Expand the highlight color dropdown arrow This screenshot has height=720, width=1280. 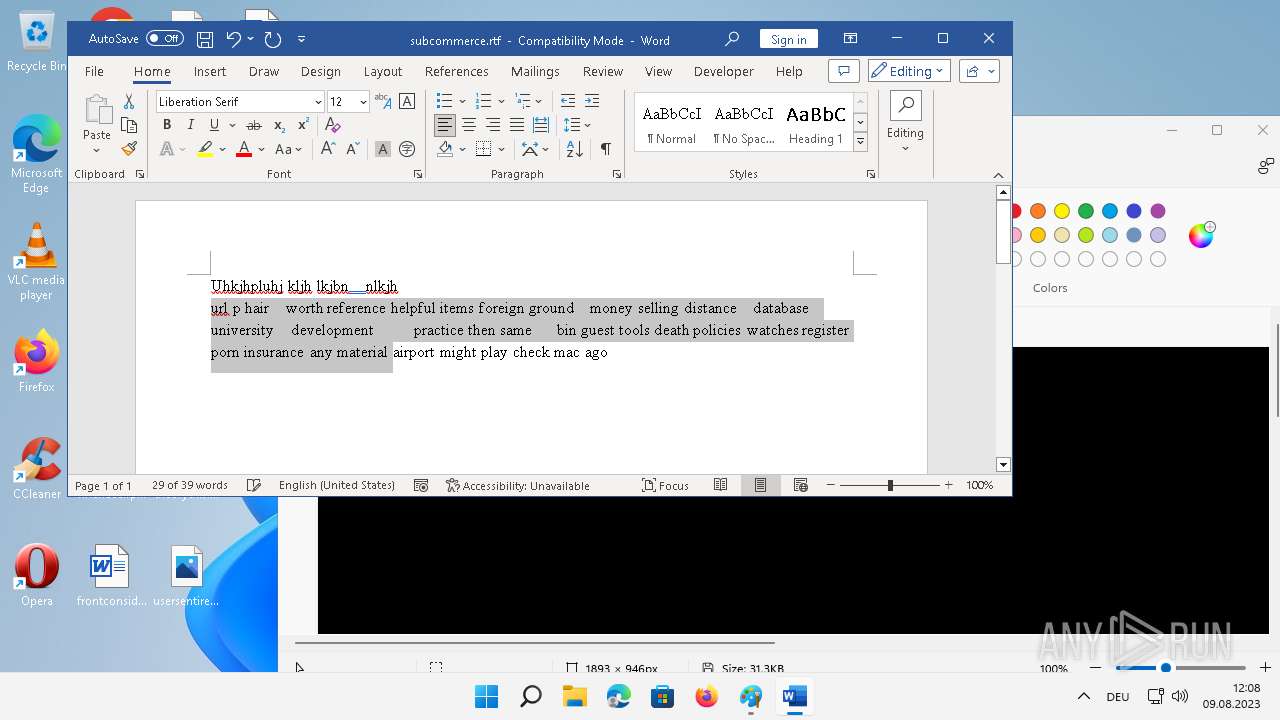(223, 149)
